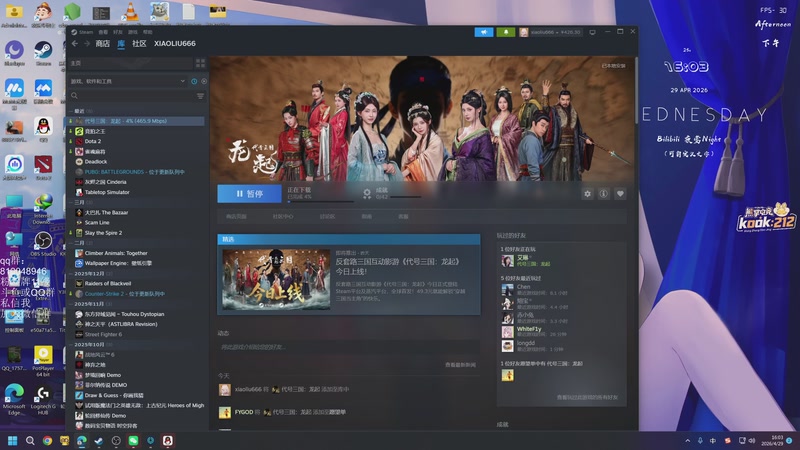Screen dimensions: 800x450
Task: Open OBS Studio desktop shortcut
Action: pos(43,244)
